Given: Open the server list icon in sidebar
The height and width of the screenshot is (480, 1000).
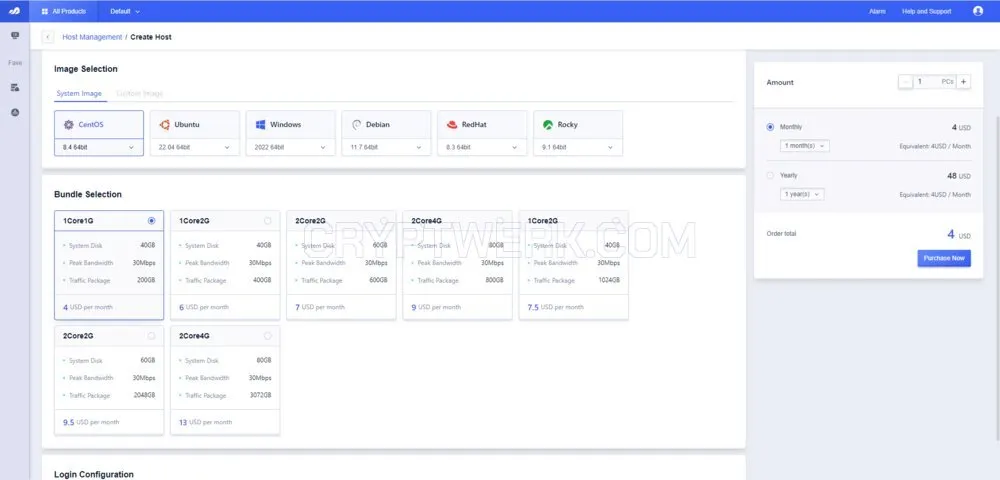Looking at the screenshot, I should point(15,87).
